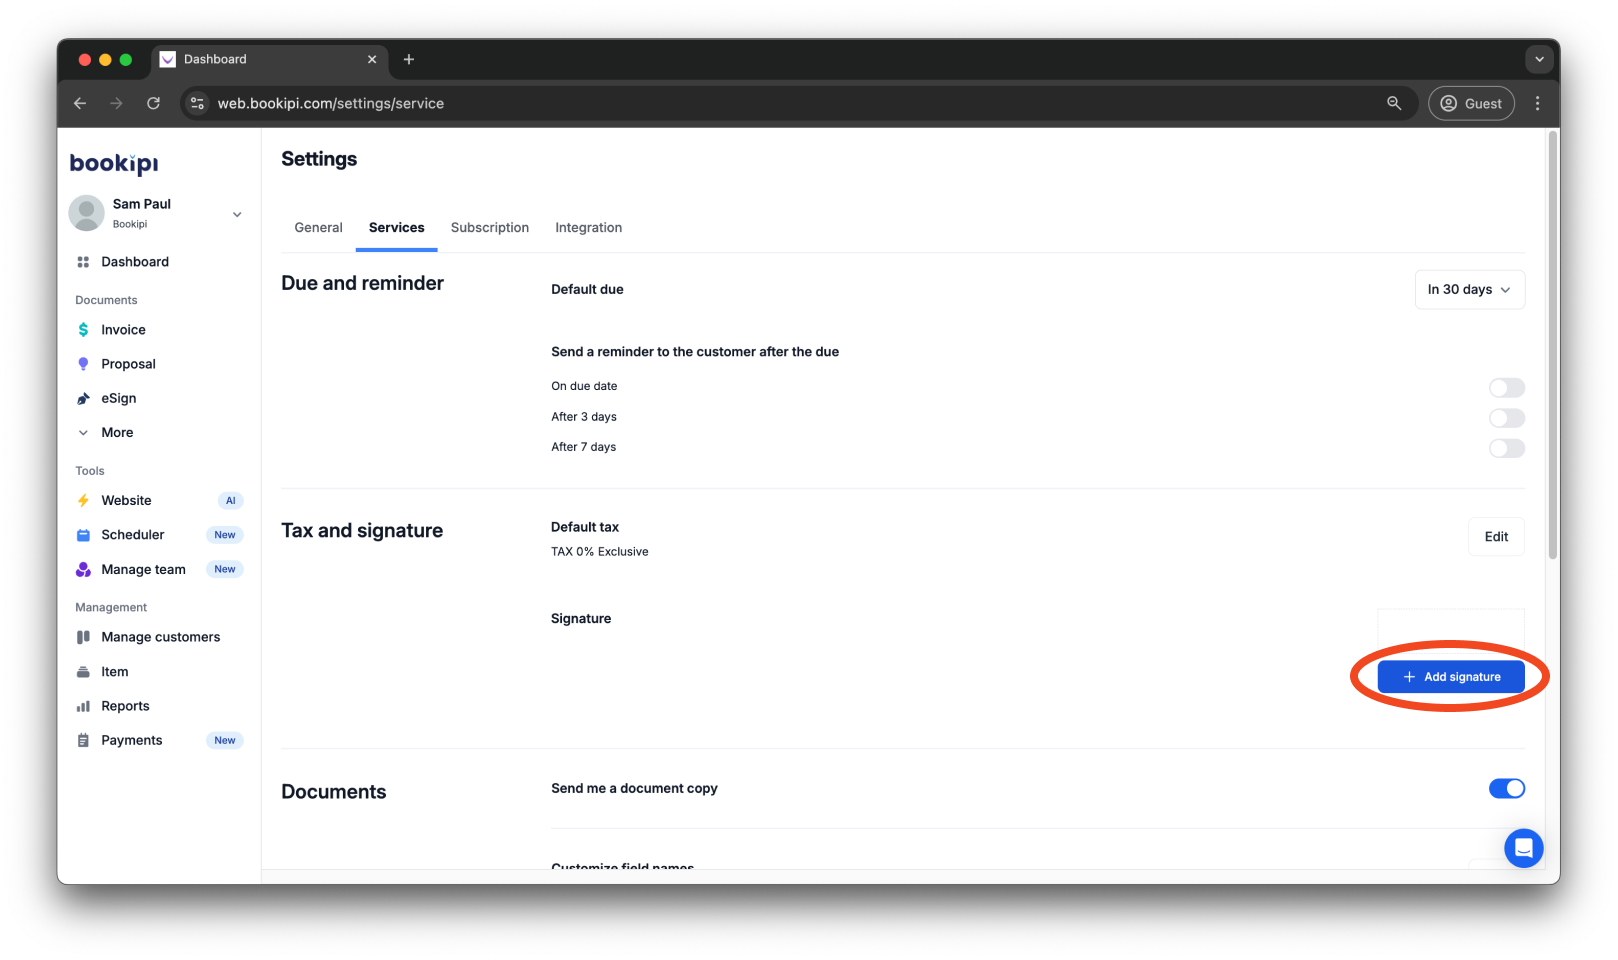
Task: Disable Send me a document copy
Action: (1507, 788)
